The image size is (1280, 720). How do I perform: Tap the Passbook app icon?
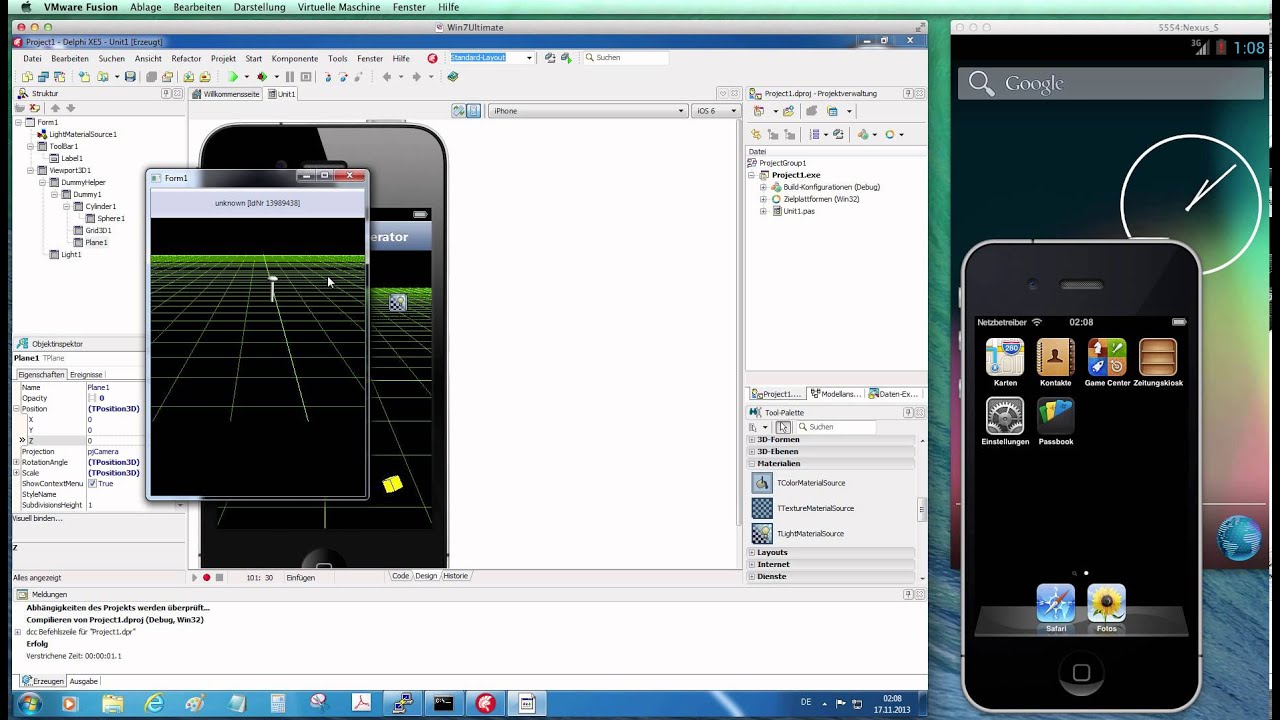[1055, 416]
